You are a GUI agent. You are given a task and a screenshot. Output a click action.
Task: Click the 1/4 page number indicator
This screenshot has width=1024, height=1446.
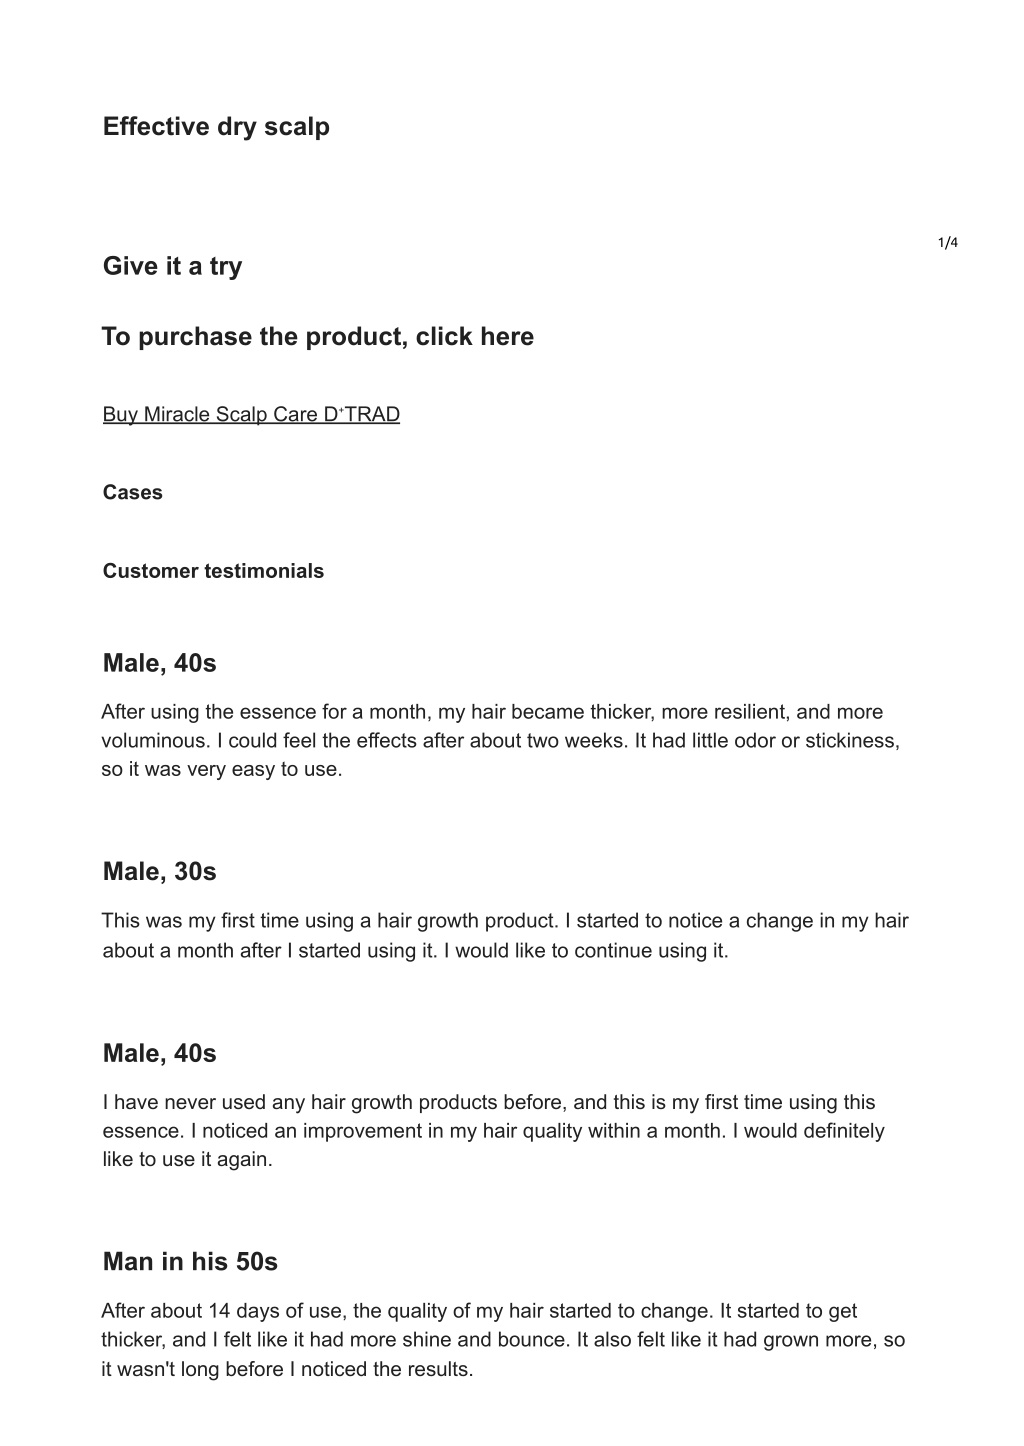click(948, 243)
